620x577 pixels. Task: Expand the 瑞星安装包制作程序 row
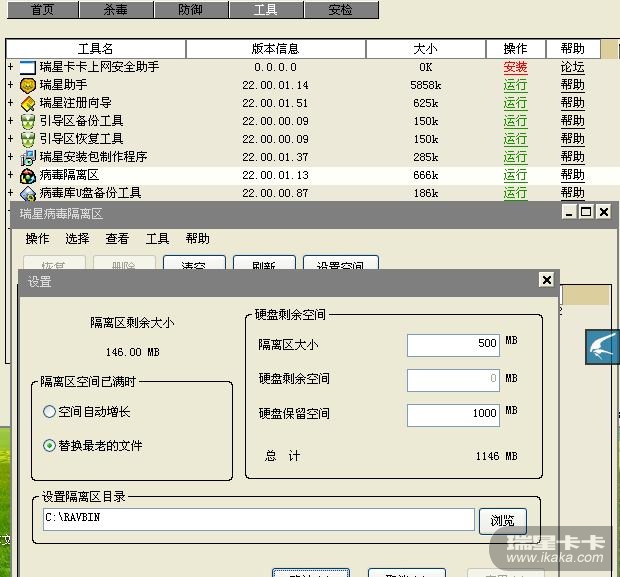[11, 157]
